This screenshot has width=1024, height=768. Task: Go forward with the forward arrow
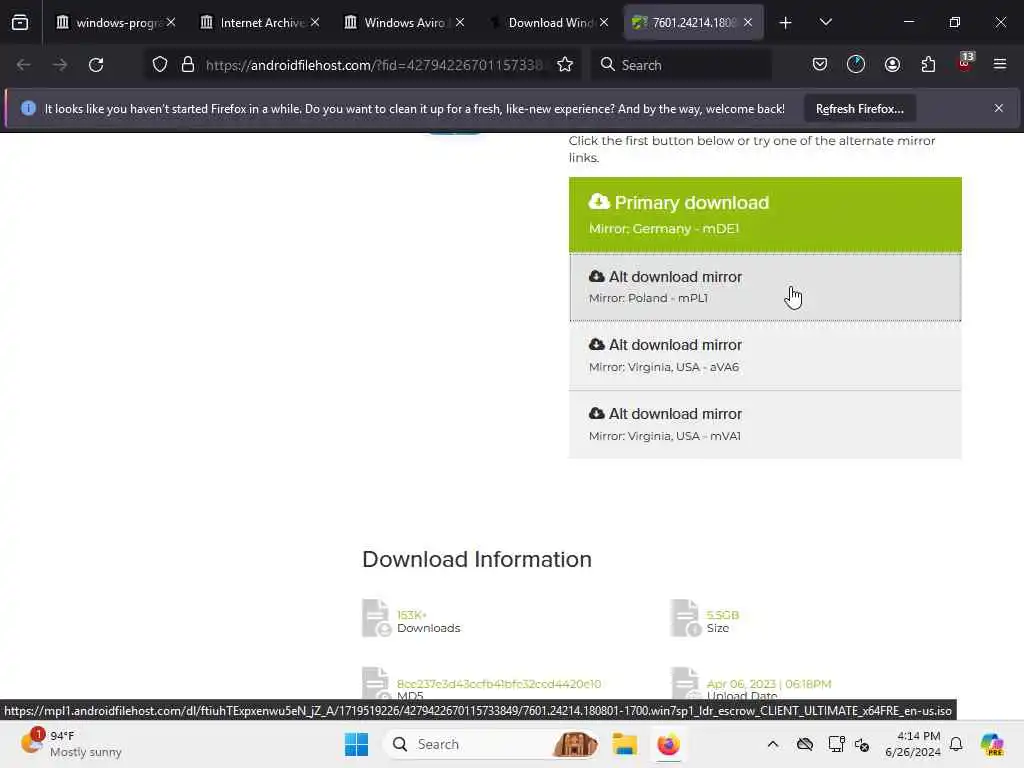(x=60, y=65)
